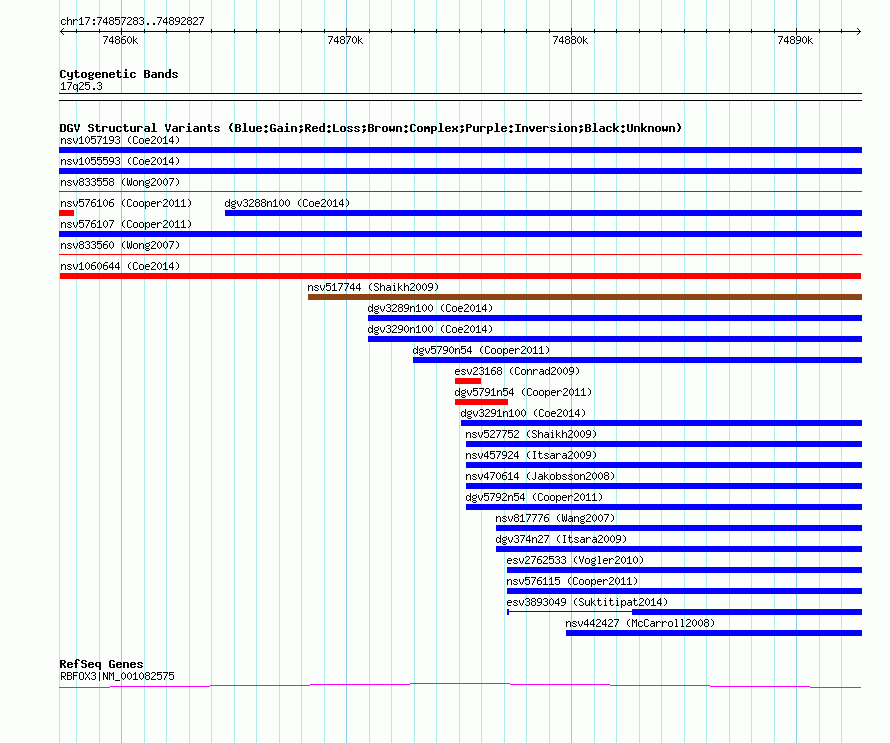Click the Cytogenetic Bands track title

[119, 74]
